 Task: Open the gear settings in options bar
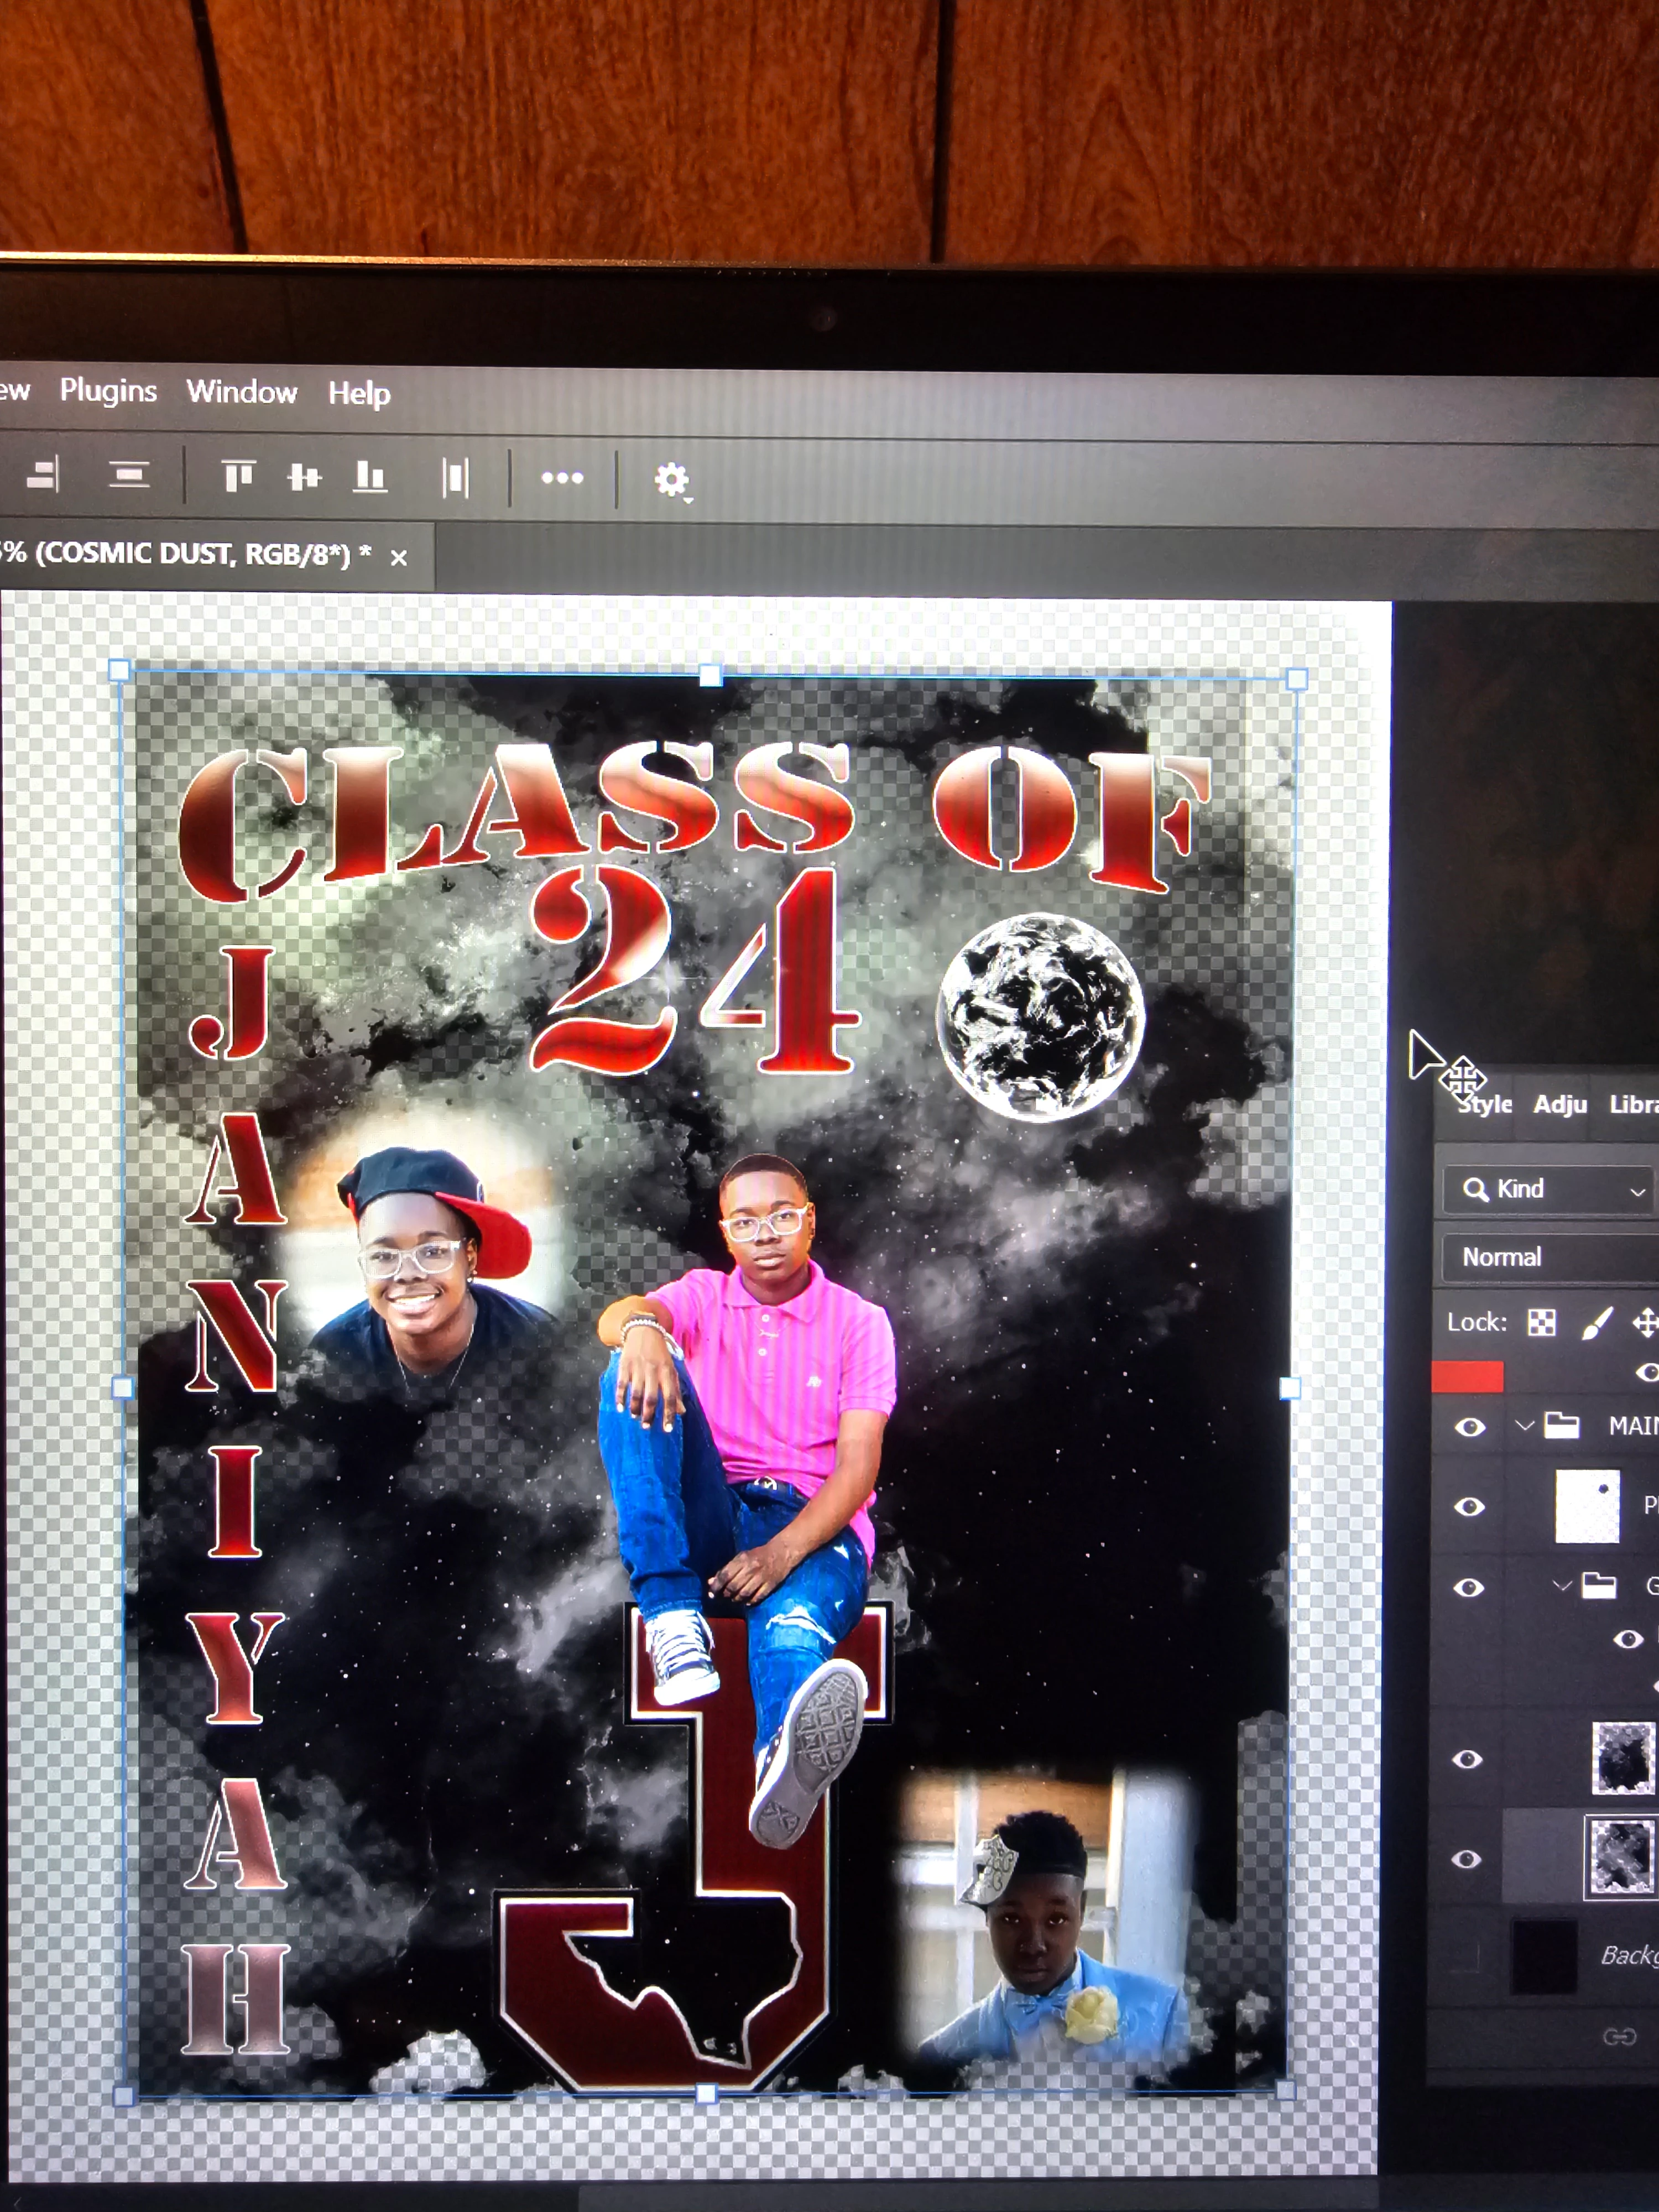click(671, 481)
